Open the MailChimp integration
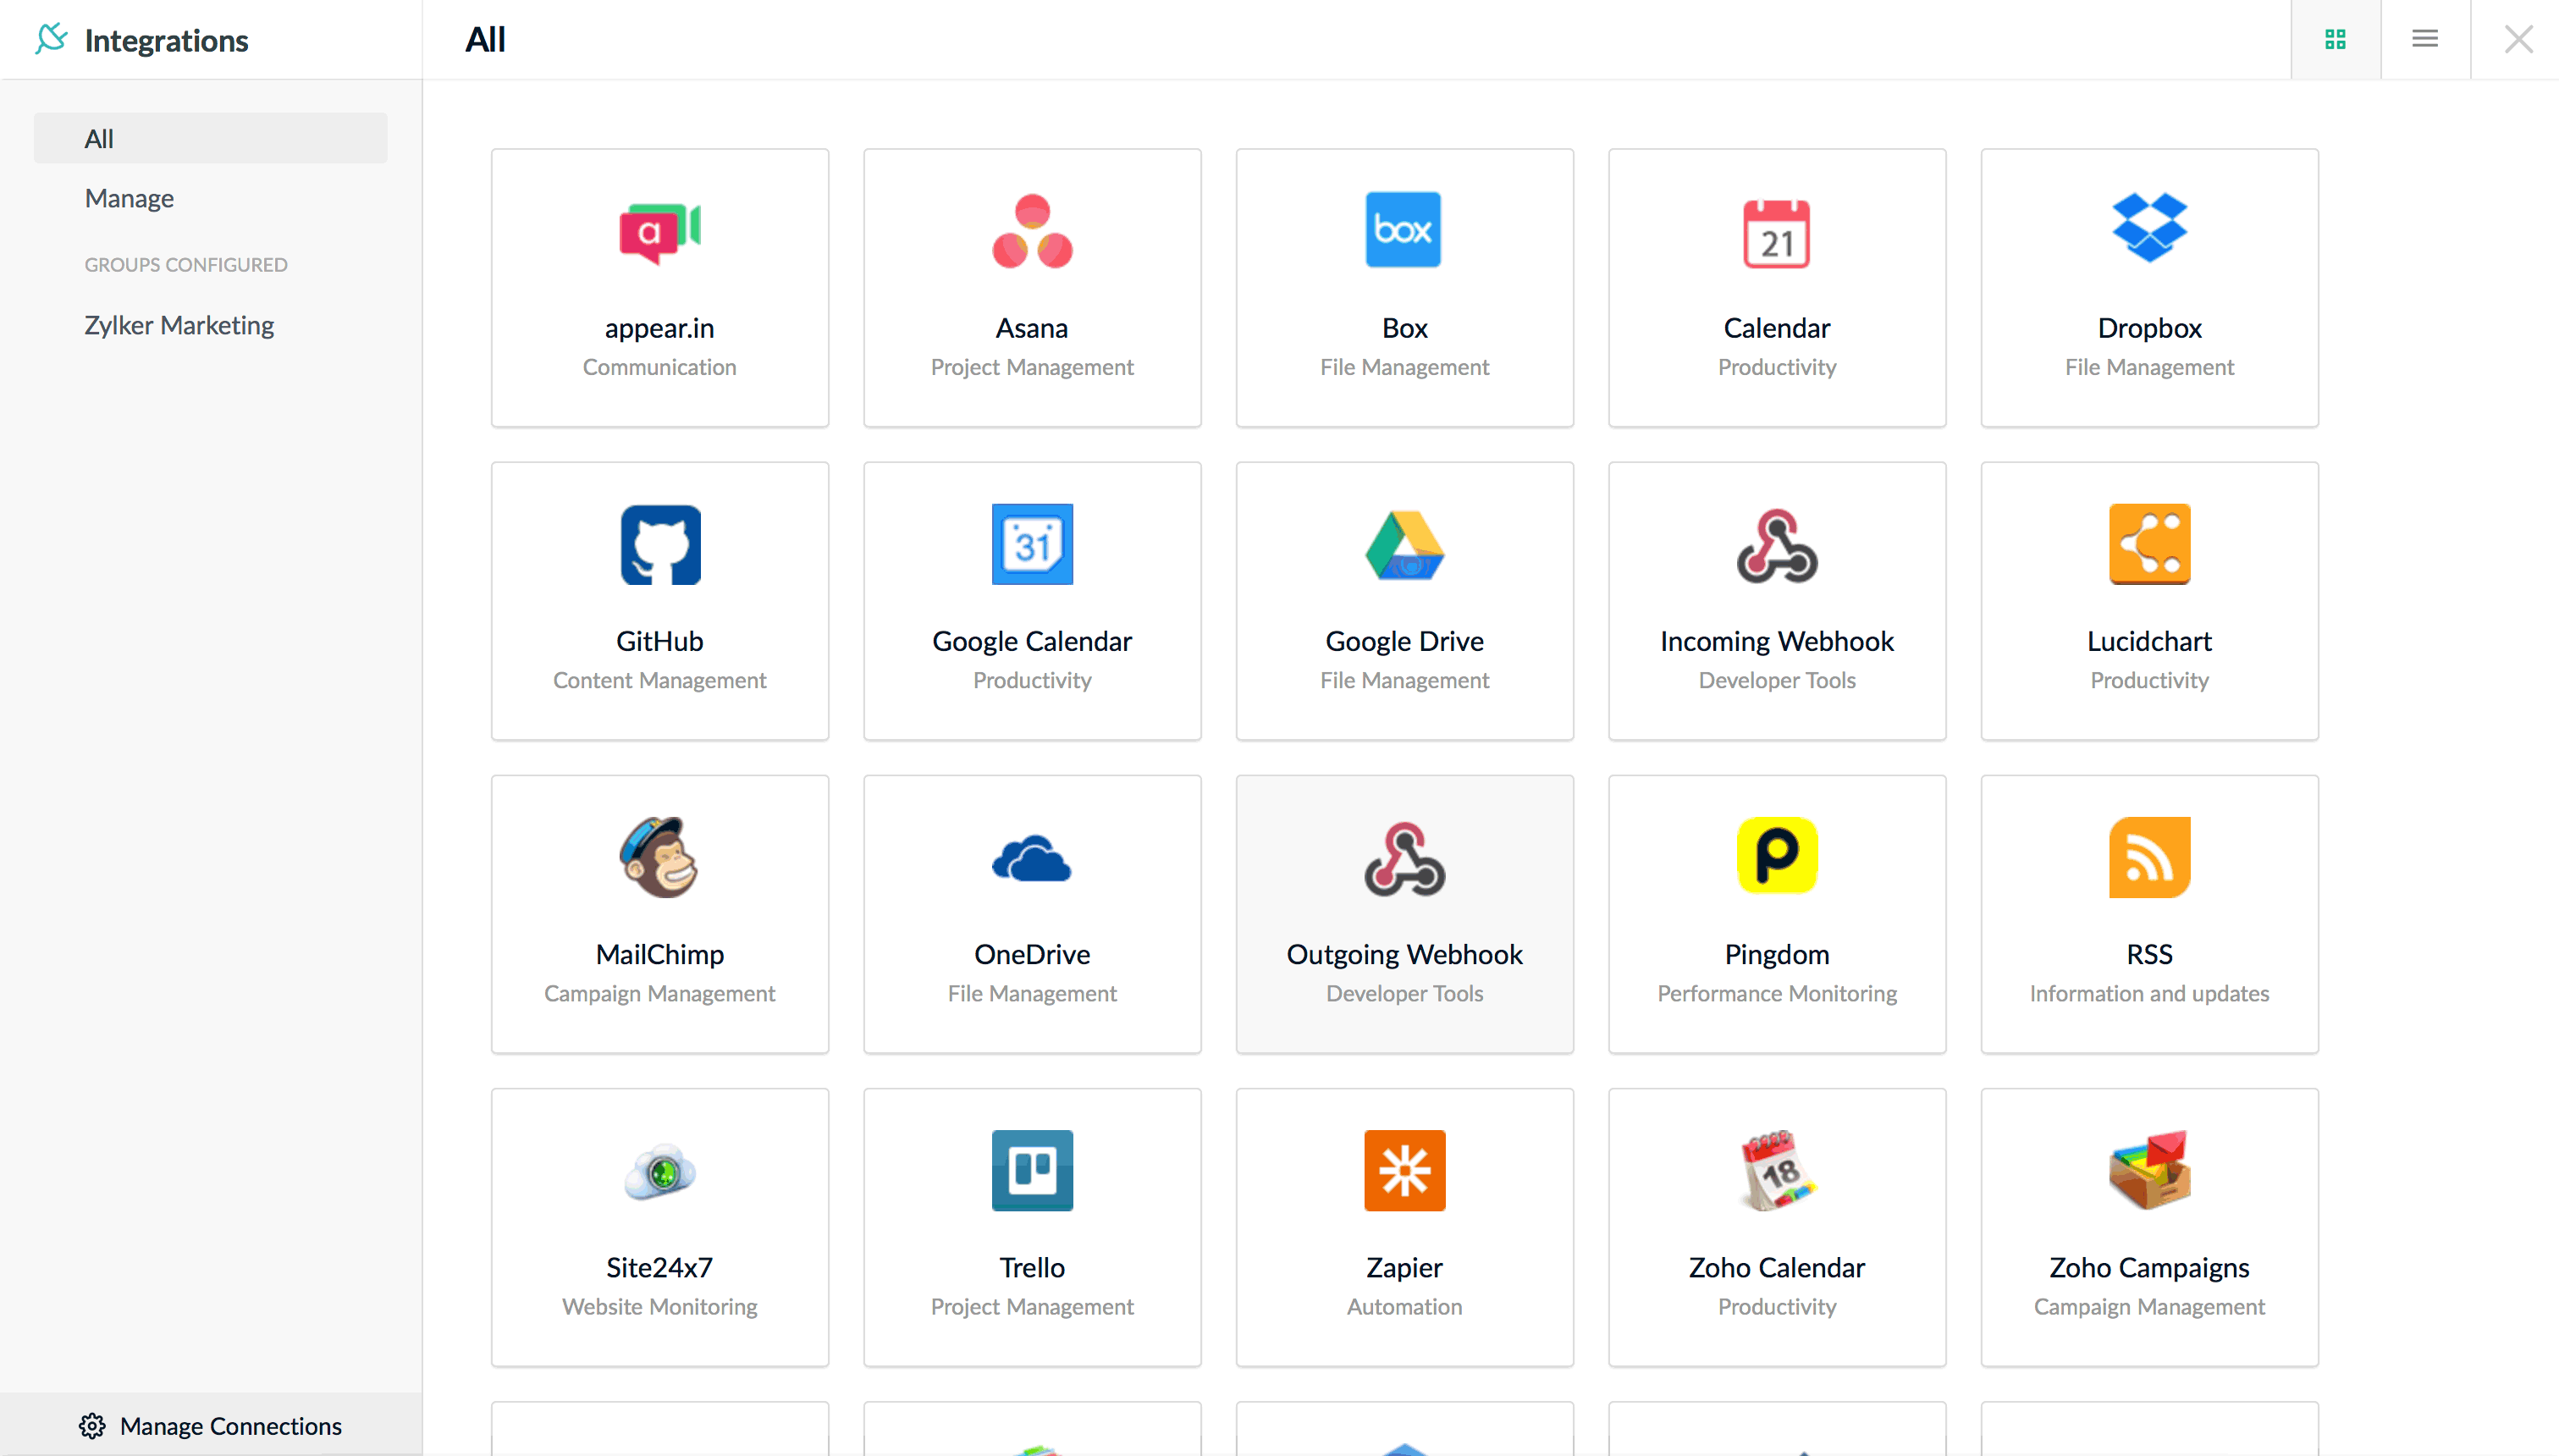Image resolution: width=2559 pixels, height=1456 pixels. 659,913
